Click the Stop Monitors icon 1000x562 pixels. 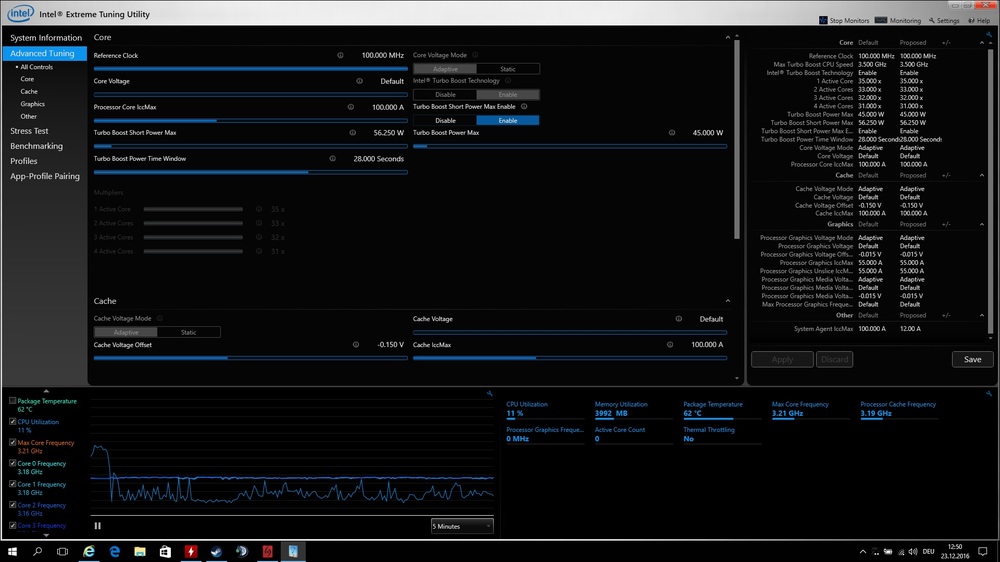point(823,20)
